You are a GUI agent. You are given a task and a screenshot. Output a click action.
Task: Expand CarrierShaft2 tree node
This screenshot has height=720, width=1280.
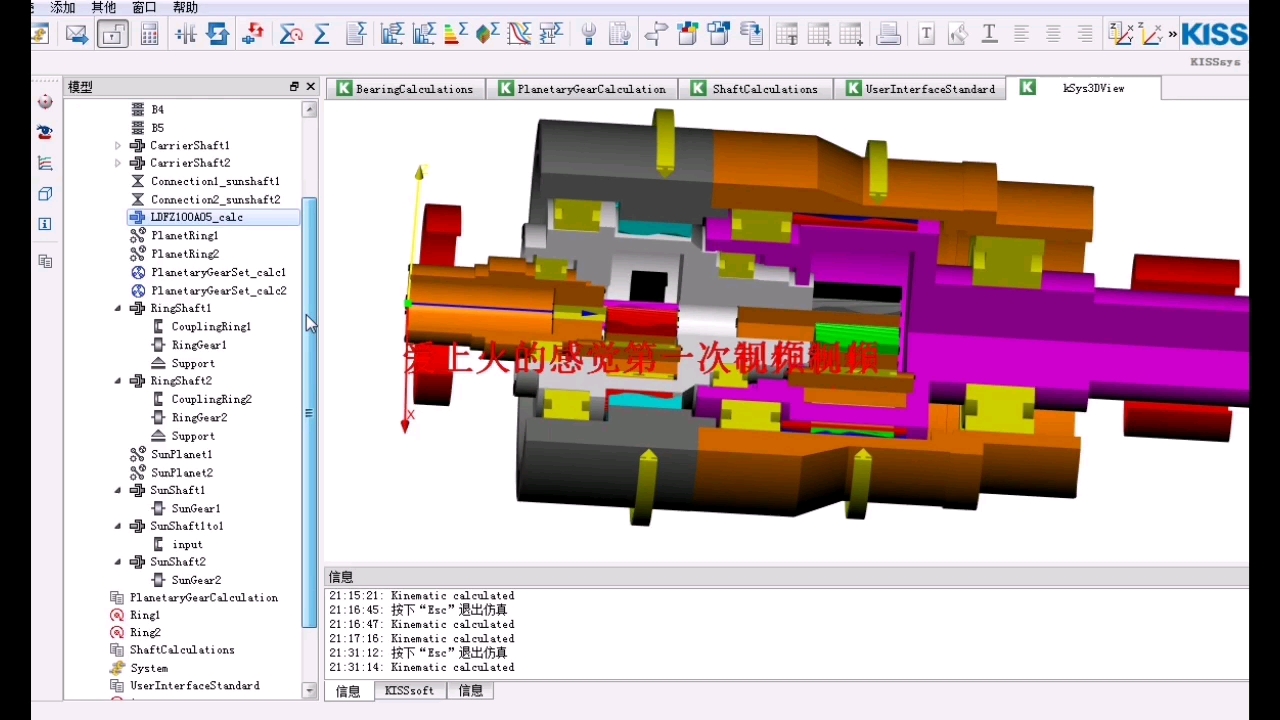tap(118, 163)
